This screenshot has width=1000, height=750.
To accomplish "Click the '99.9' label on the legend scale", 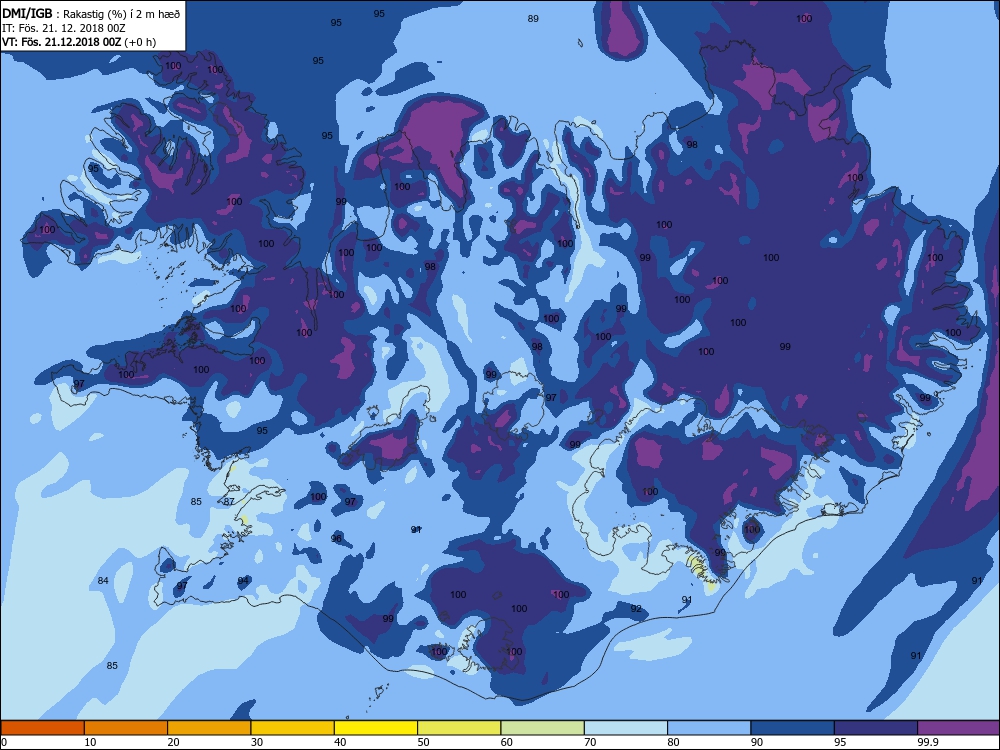I will click(x=927, y=742).
